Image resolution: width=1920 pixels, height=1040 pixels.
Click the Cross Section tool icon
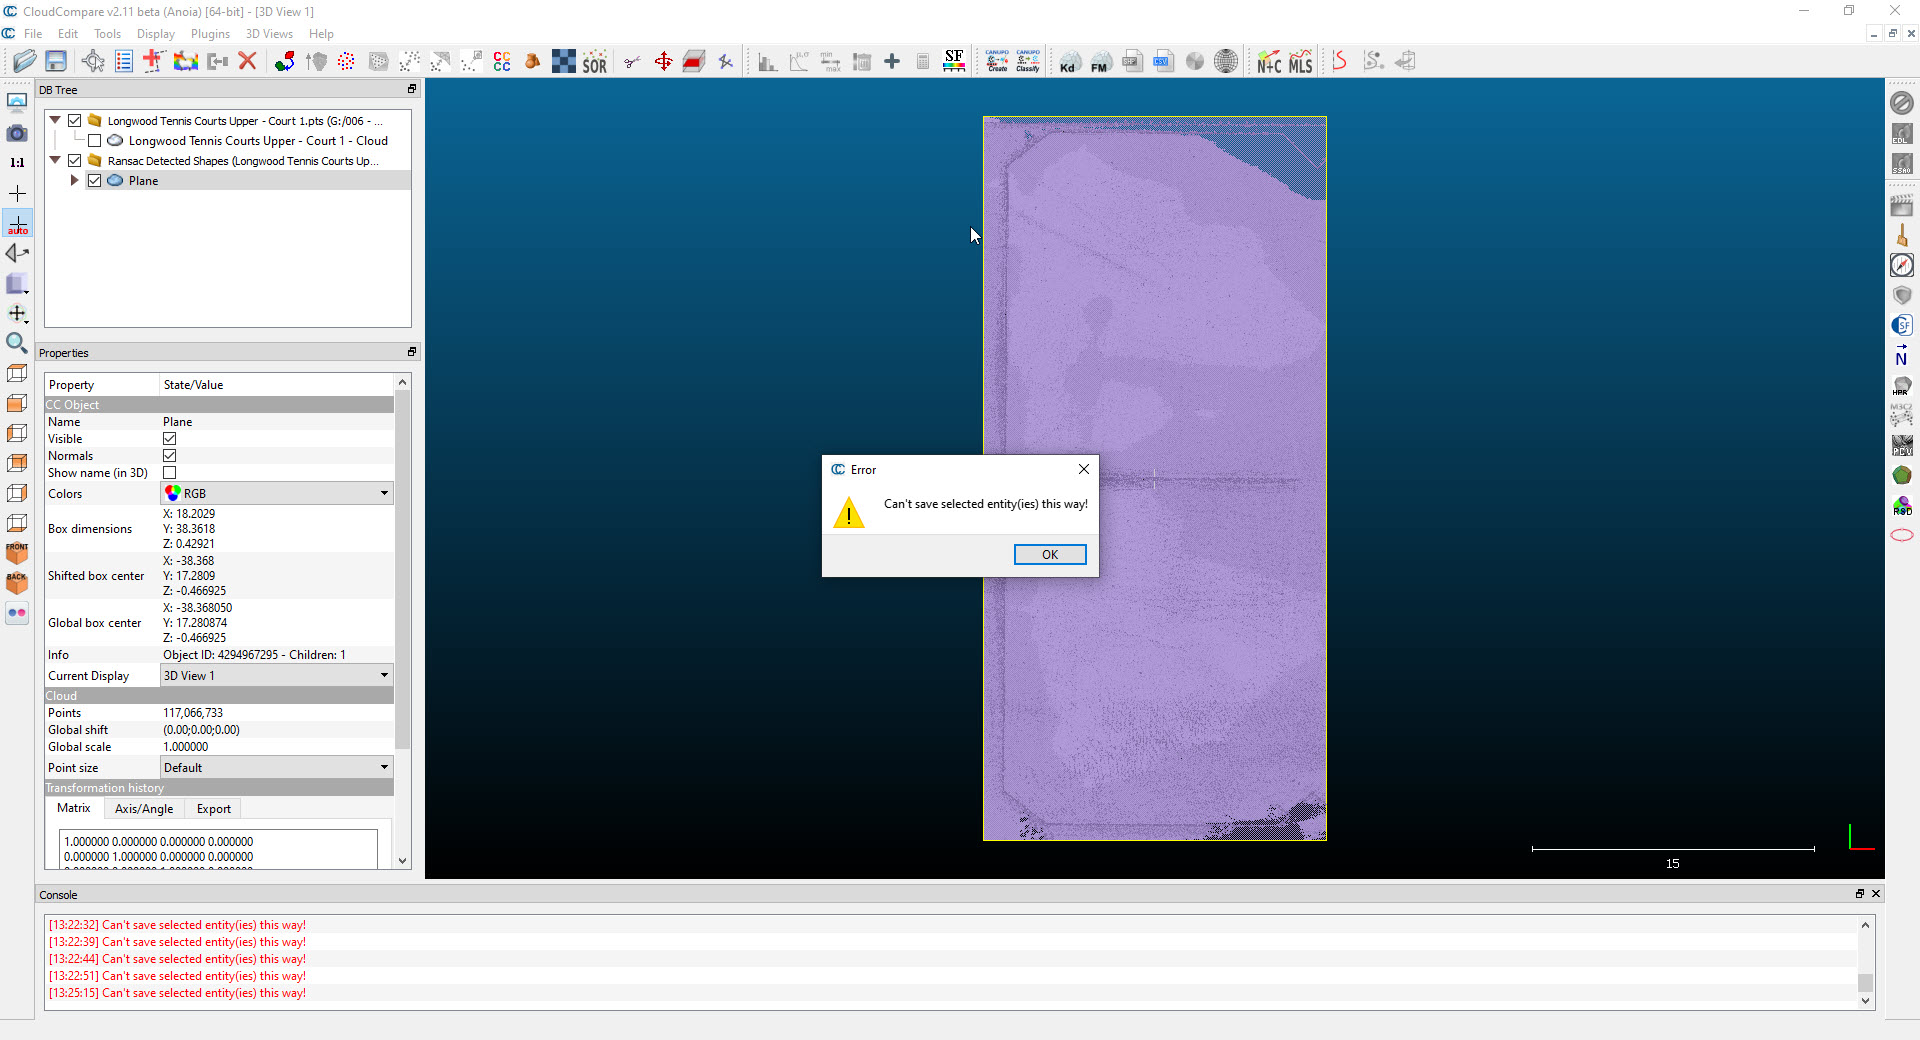click(694, 62)
